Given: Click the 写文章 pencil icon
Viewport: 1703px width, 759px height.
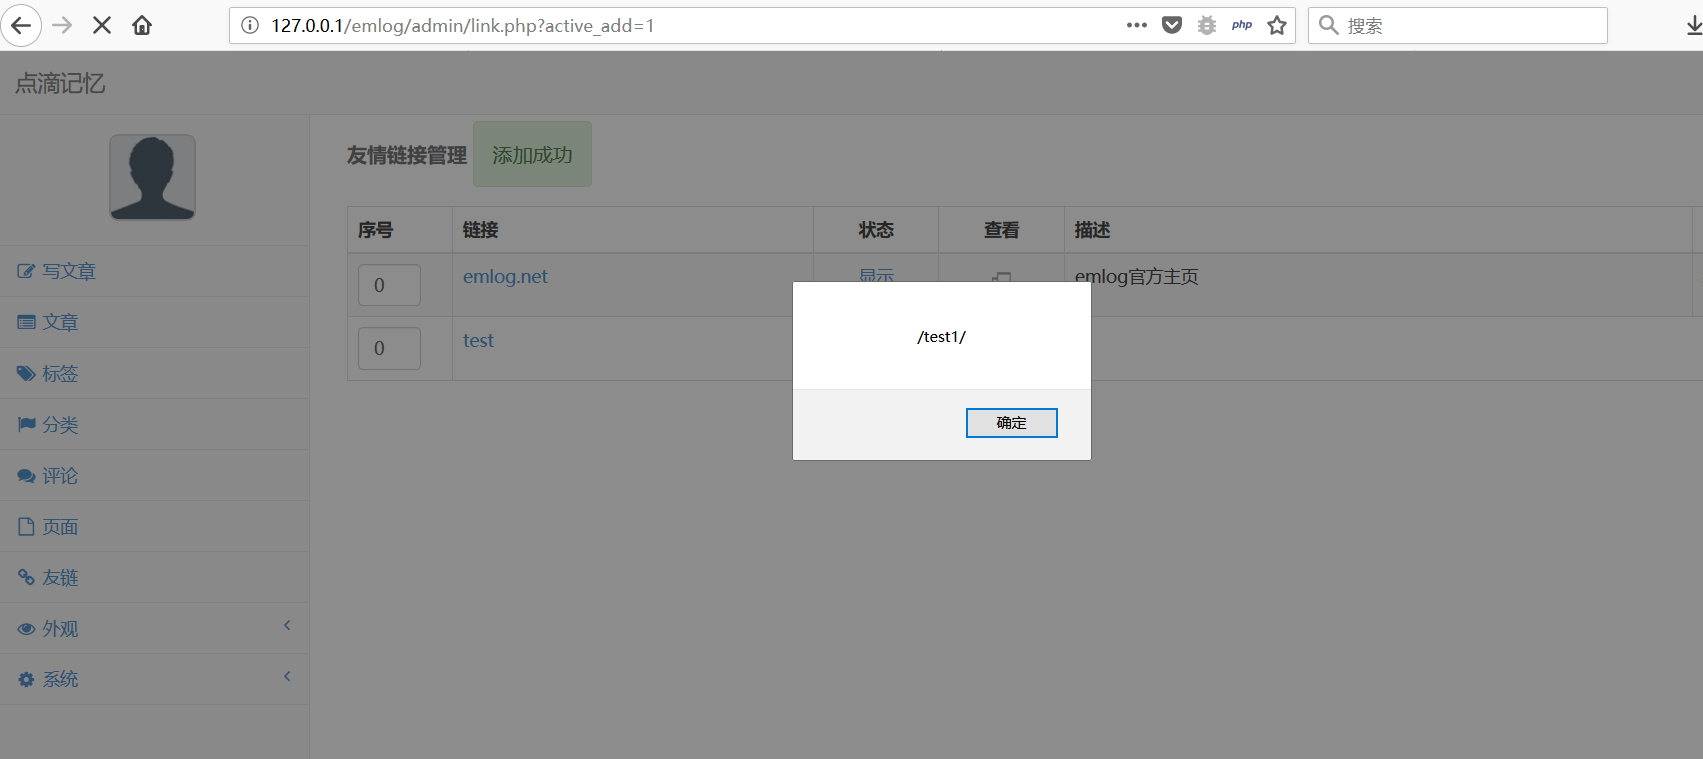Looking at the screenshot, I should point(26,271).
